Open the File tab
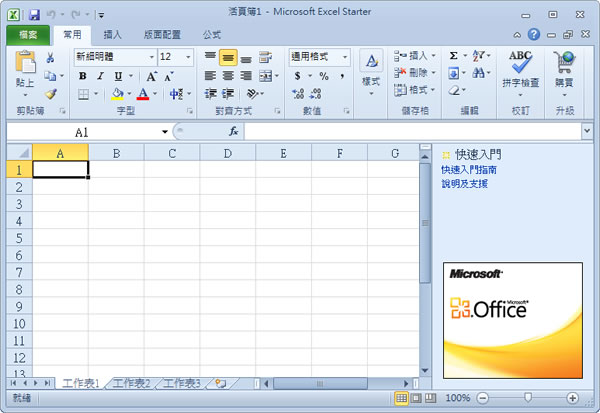 [x=28, y=35]
